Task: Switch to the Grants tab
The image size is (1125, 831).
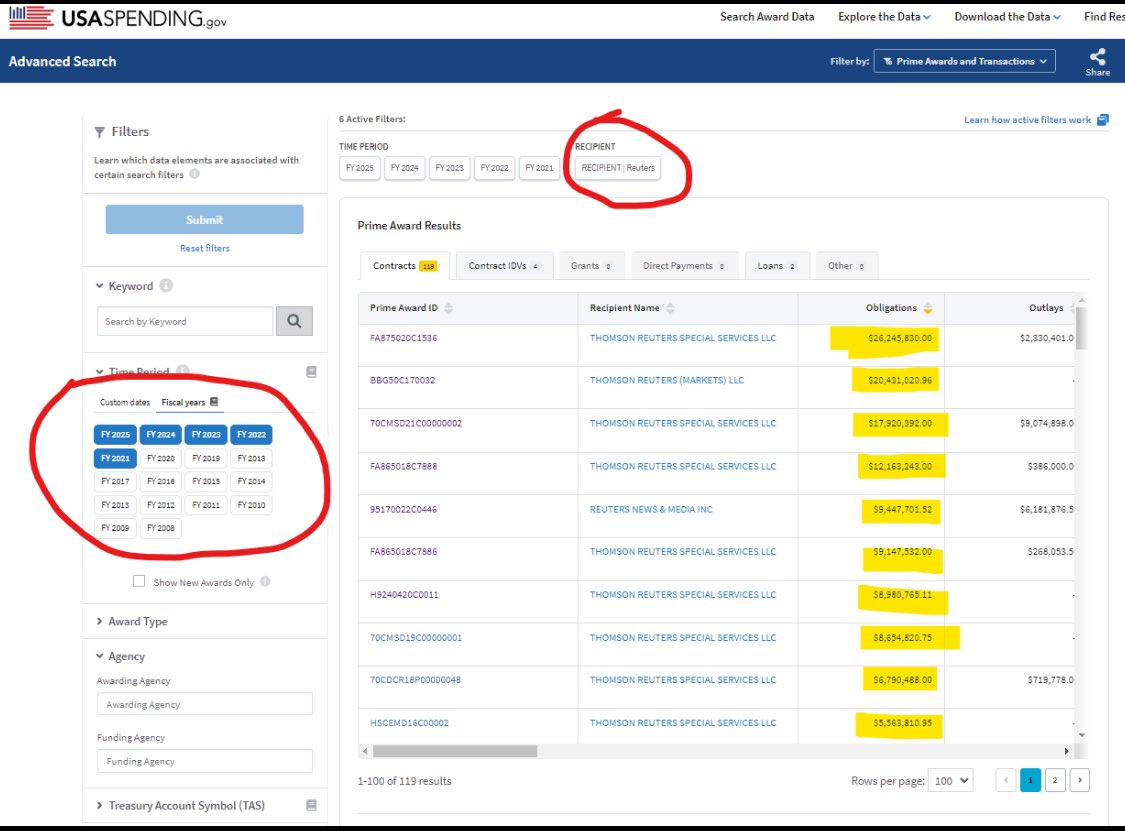Action: [591, 266]
